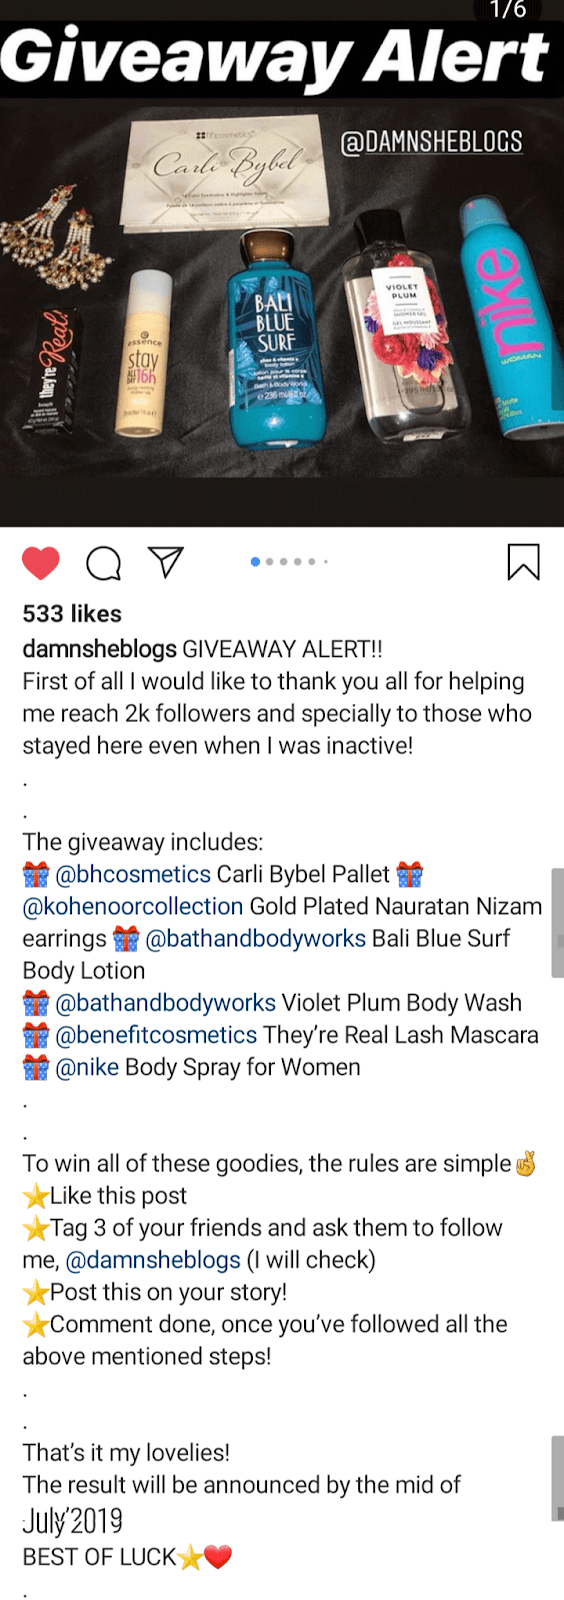
Task: Open first @bathandbodyworks Bali Blue Surf mention
Action: pos(255,938)
